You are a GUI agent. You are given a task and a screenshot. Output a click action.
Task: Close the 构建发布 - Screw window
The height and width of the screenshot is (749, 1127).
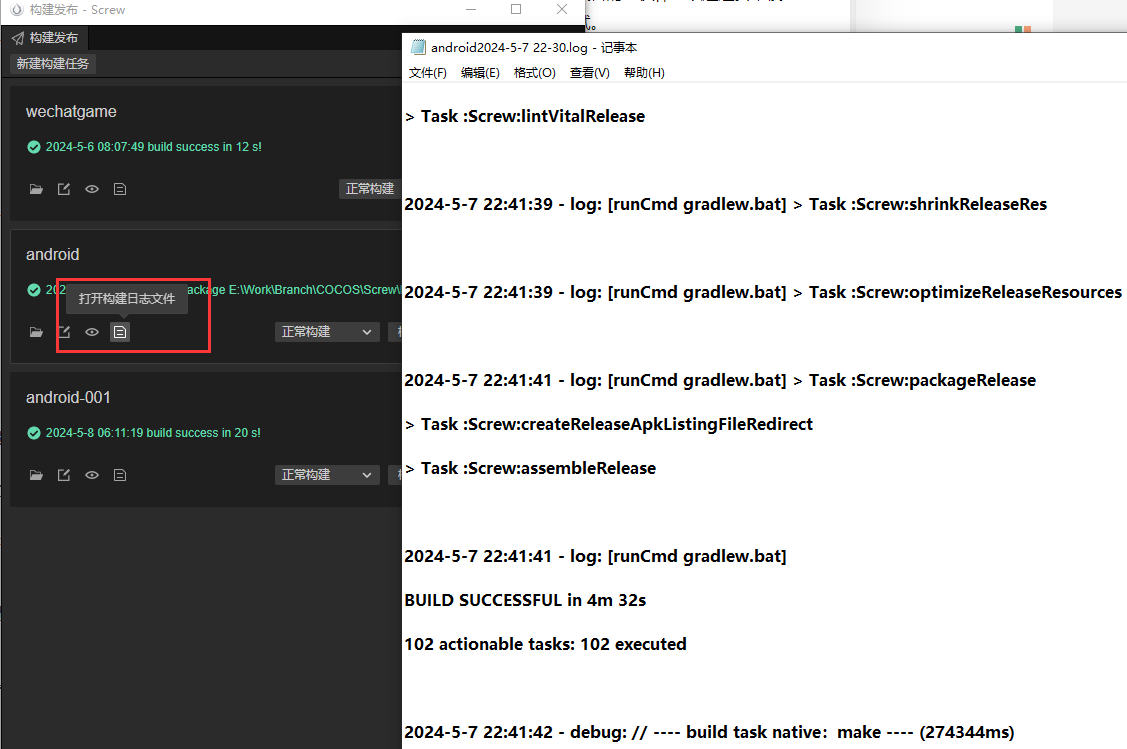click(562, 9)
